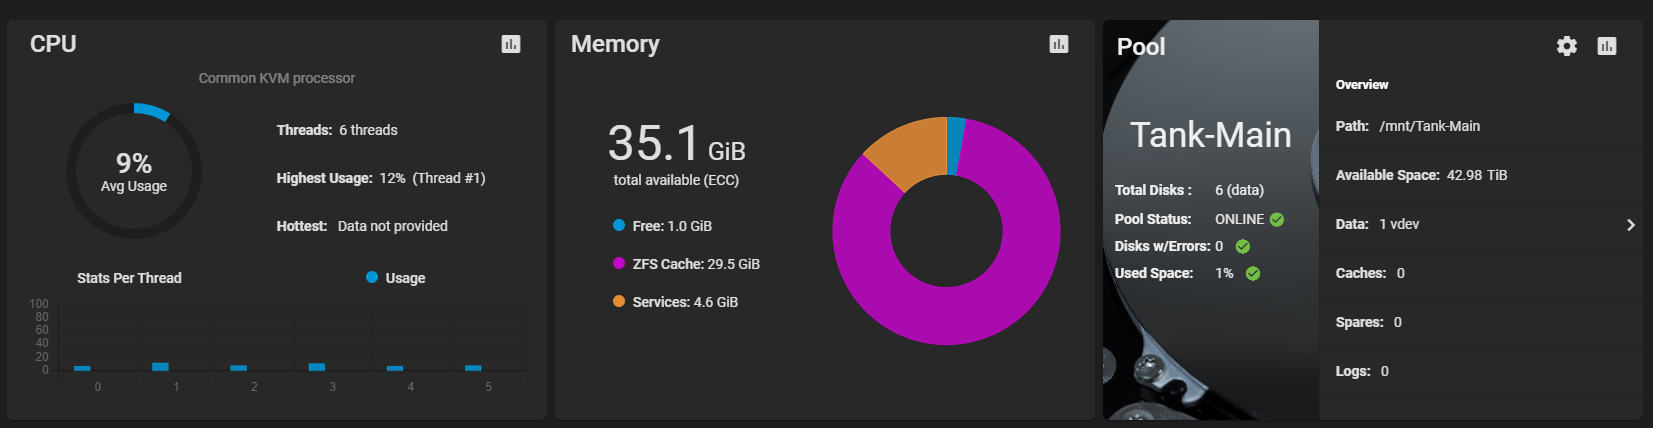Image resolution: width=1653 pixels, height=428 pixels.
Task: Open the CPU reports chart icon
Action: 511,44
